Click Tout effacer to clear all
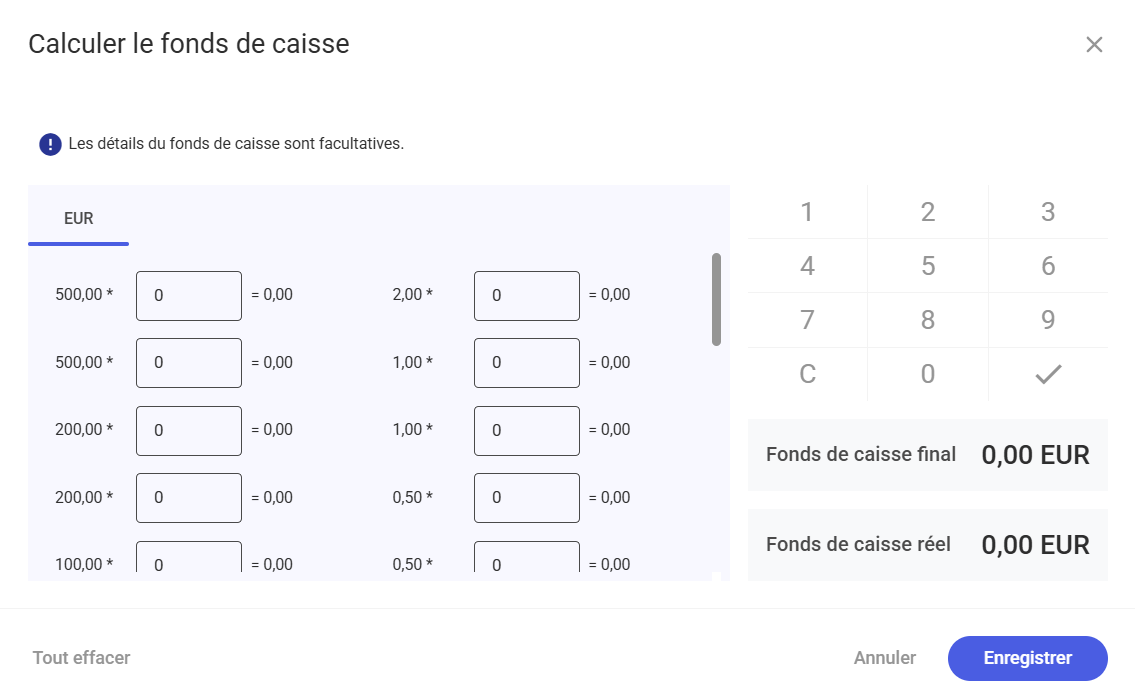Viewport: 1135px width, 696px height. (x=81, y=658)
